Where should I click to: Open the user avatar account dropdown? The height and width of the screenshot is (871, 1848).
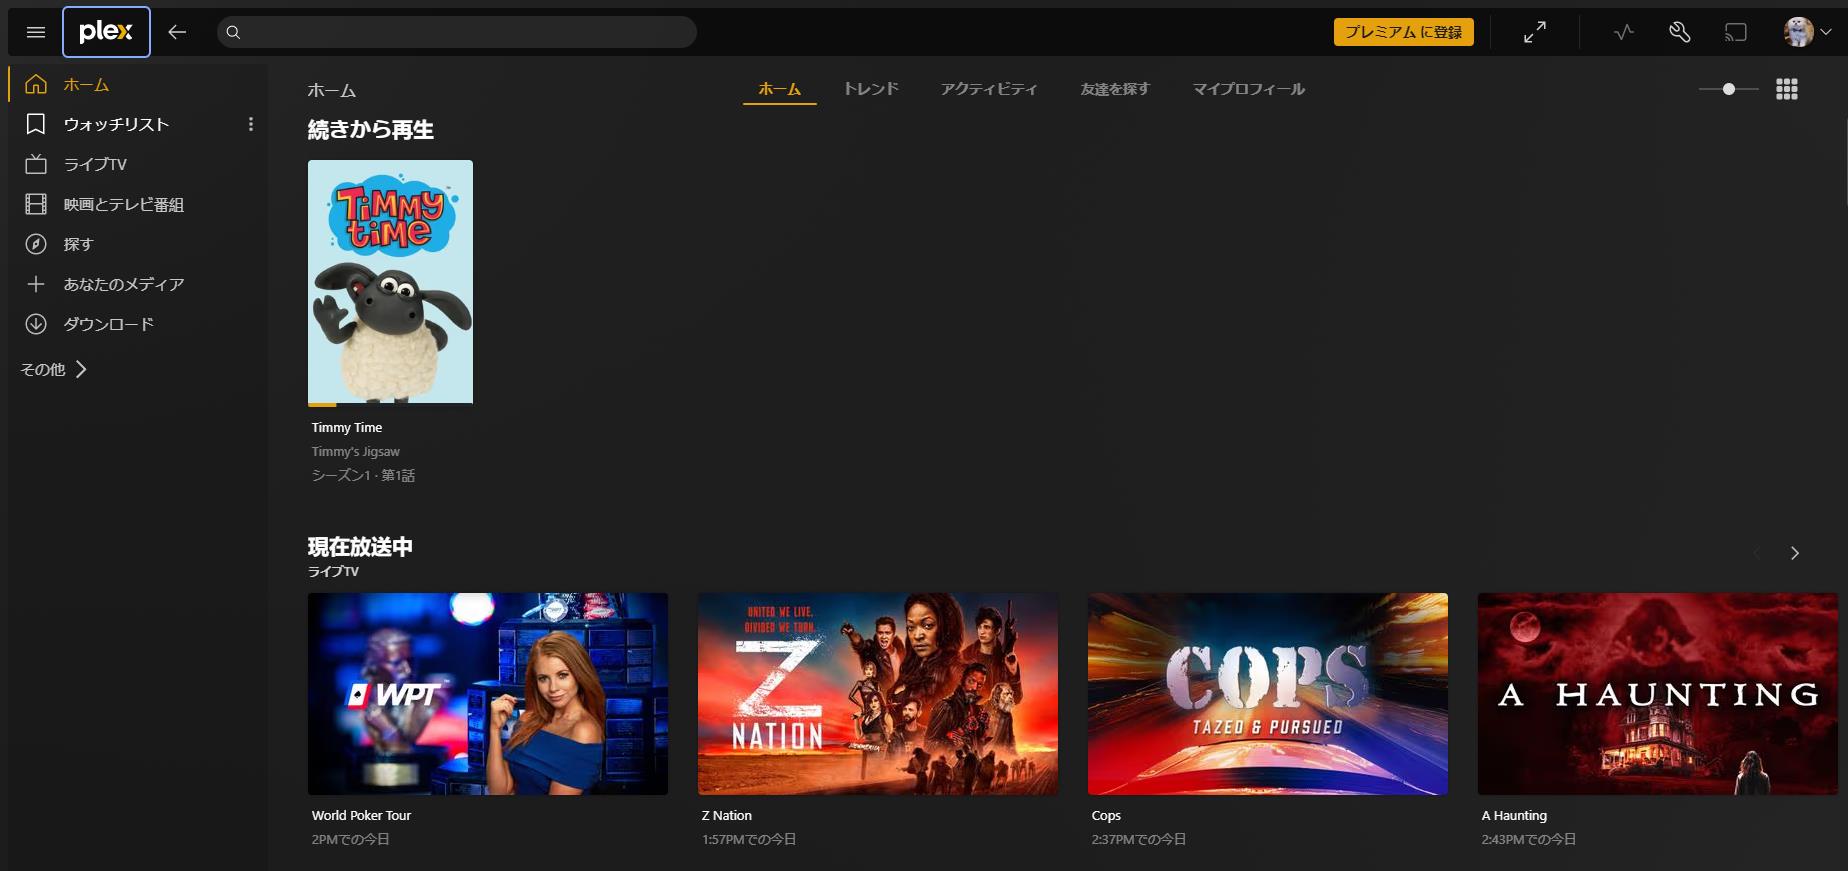(1807, 32)
